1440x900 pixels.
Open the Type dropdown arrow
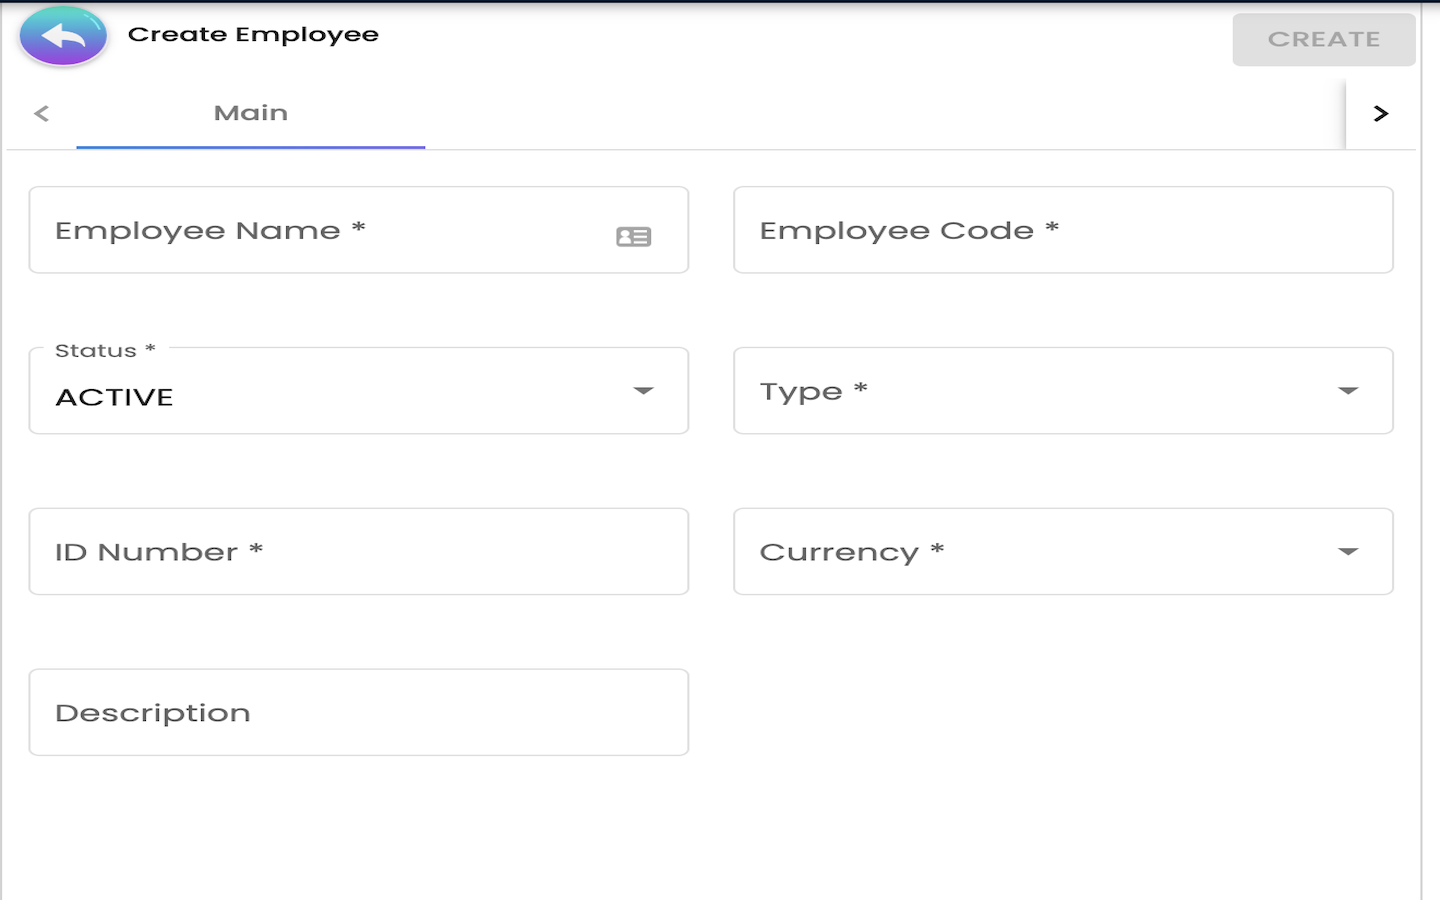coord(1347,391)
